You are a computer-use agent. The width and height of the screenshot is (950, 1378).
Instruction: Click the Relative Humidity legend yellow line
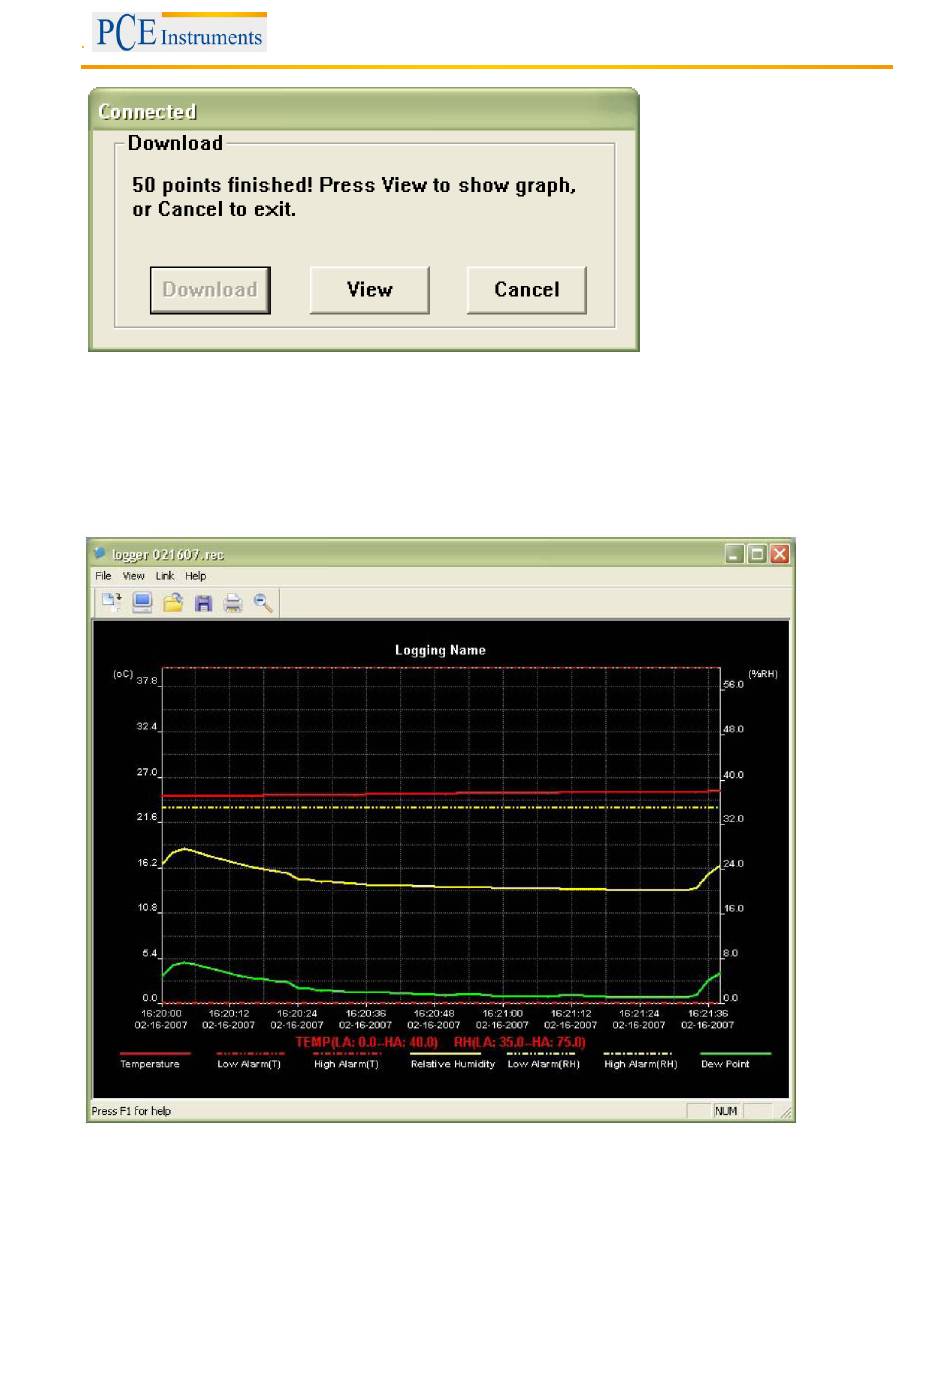click(x=445, y=1054)
